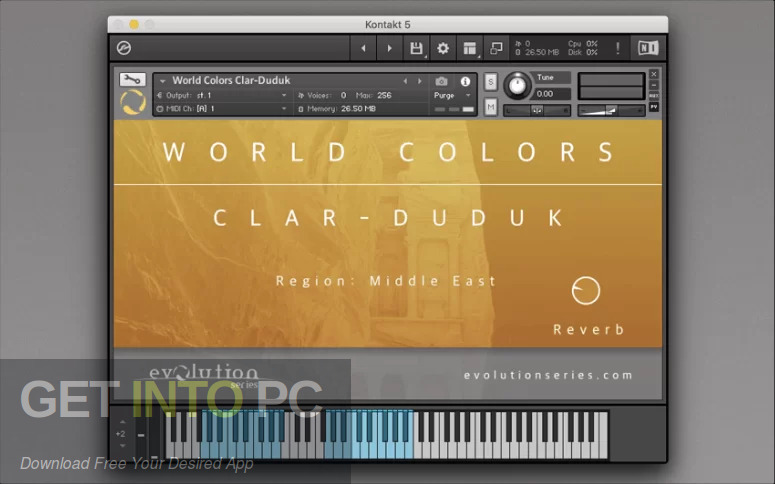The width and height of the screenshot is (775, 484).
Task: Go to next instrument with right arrow
Action: pos(389,48)
